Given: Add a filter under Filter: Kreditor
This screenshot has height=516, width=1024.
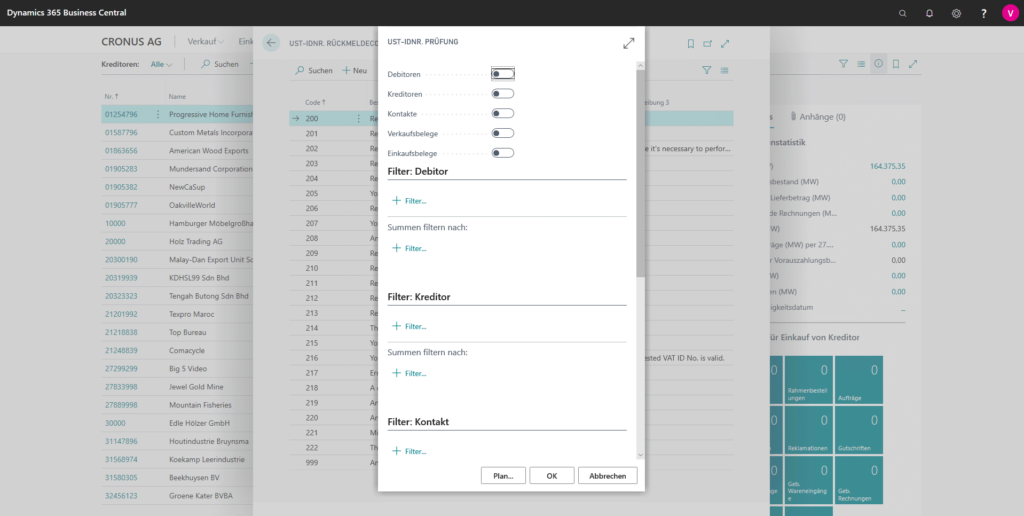Looking at the screenshot, I should tap(409, 326).
